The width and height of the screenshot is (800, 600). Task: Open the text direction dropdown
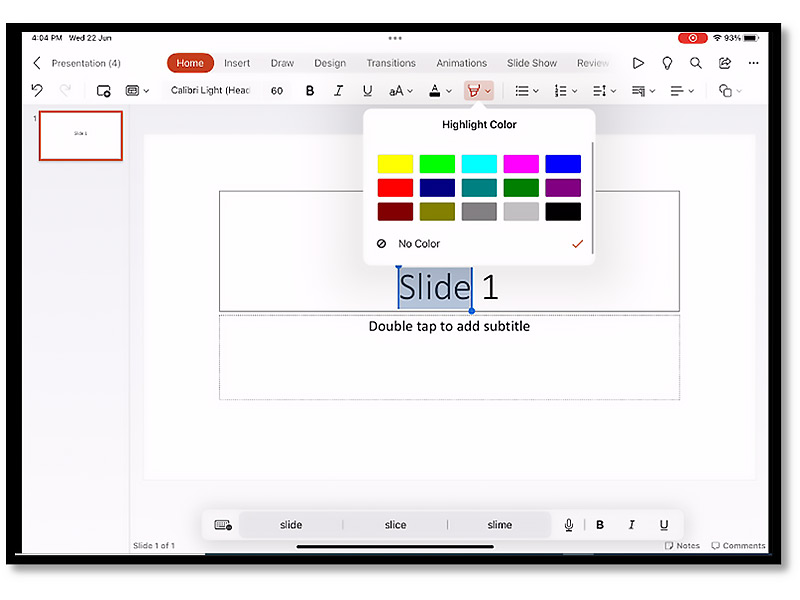tap(643, 91)
